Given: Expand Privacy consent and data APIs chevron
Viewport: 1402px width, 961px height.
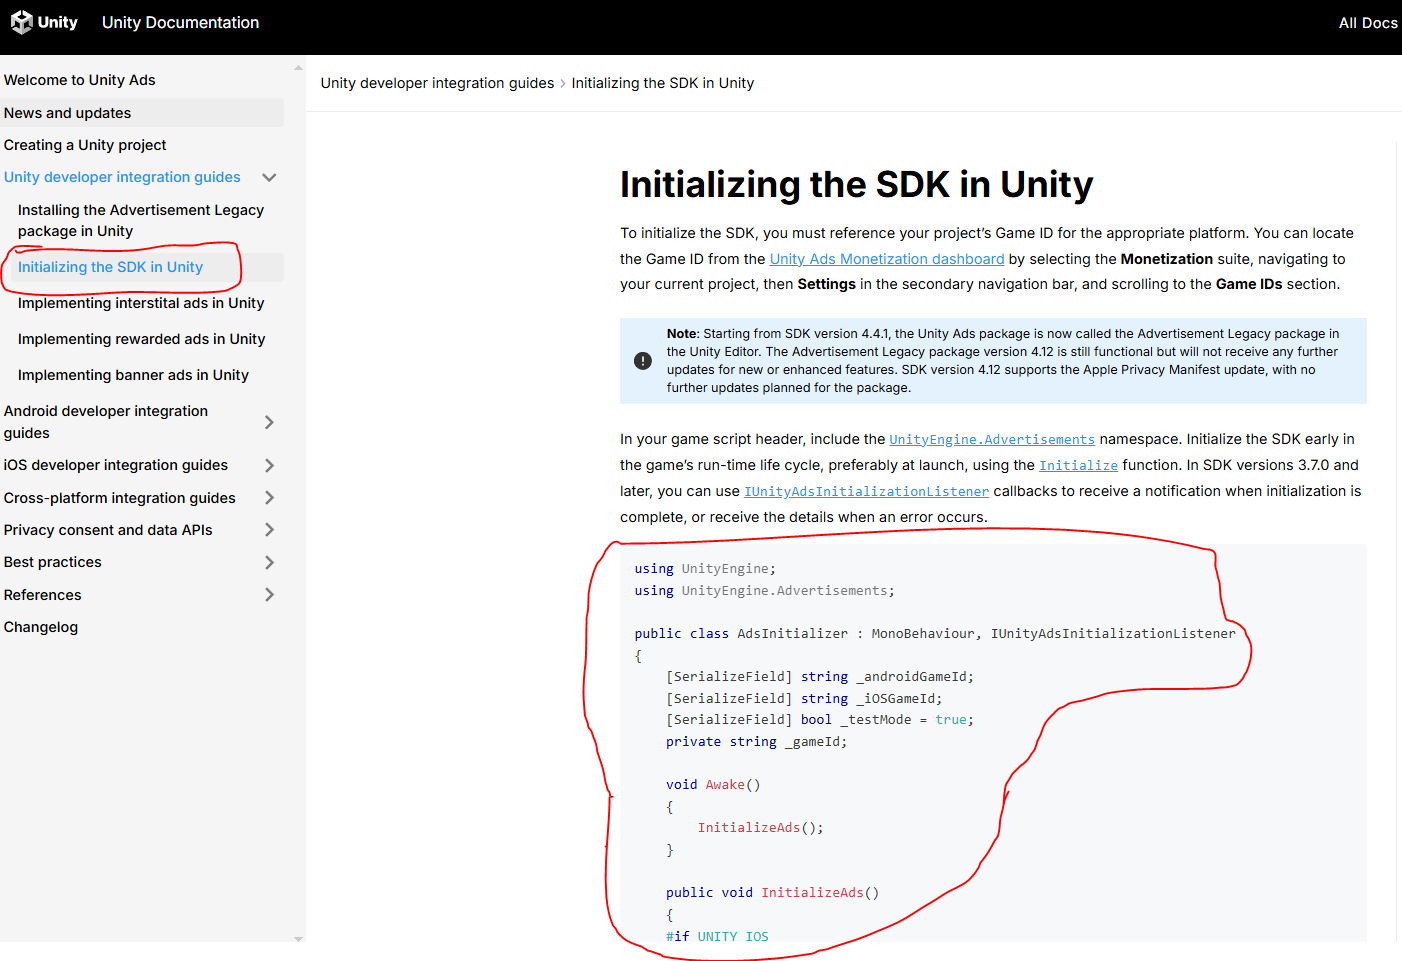Looking at the screenshot, I should (269, 530).
